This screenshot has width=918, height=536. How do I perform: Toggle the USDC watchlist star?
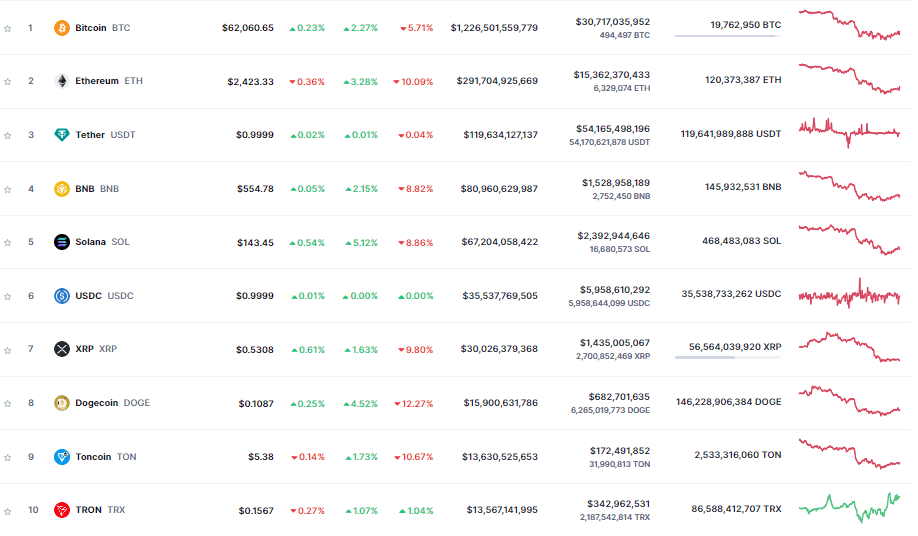click(x=8, y=296)
